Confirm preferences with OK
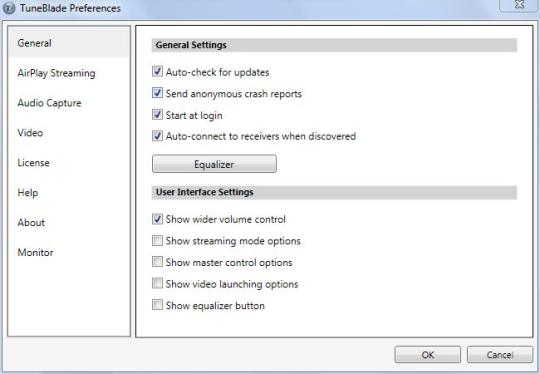 coord(428,355)
